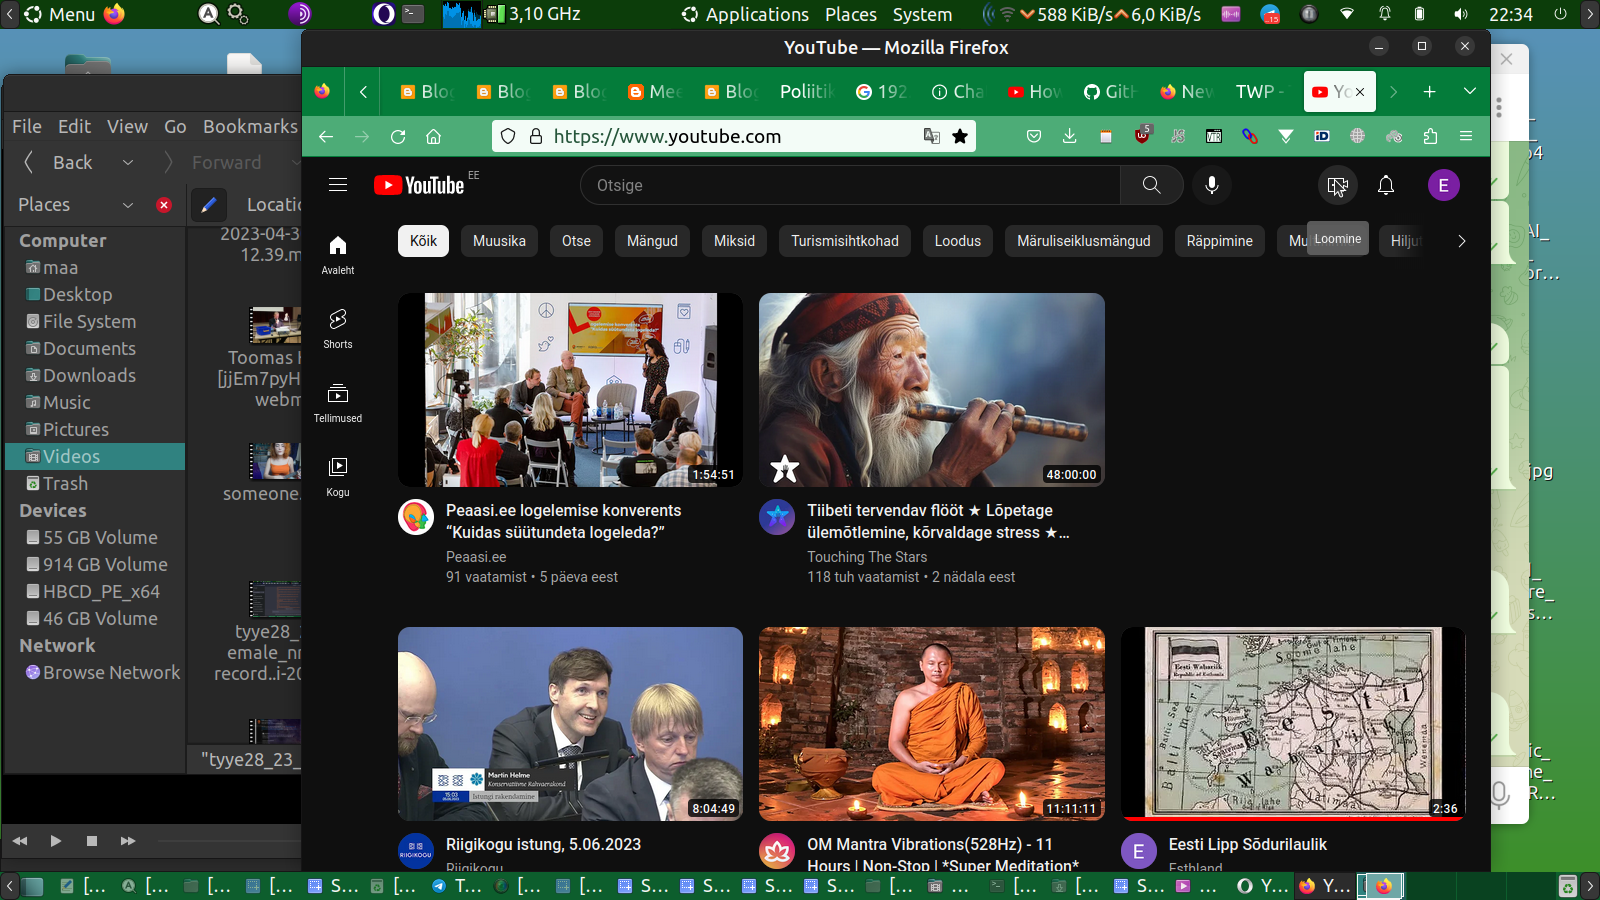Open the Touching The Stars channel link
This screenshot has height=900, width=1600.
(867, 557)
